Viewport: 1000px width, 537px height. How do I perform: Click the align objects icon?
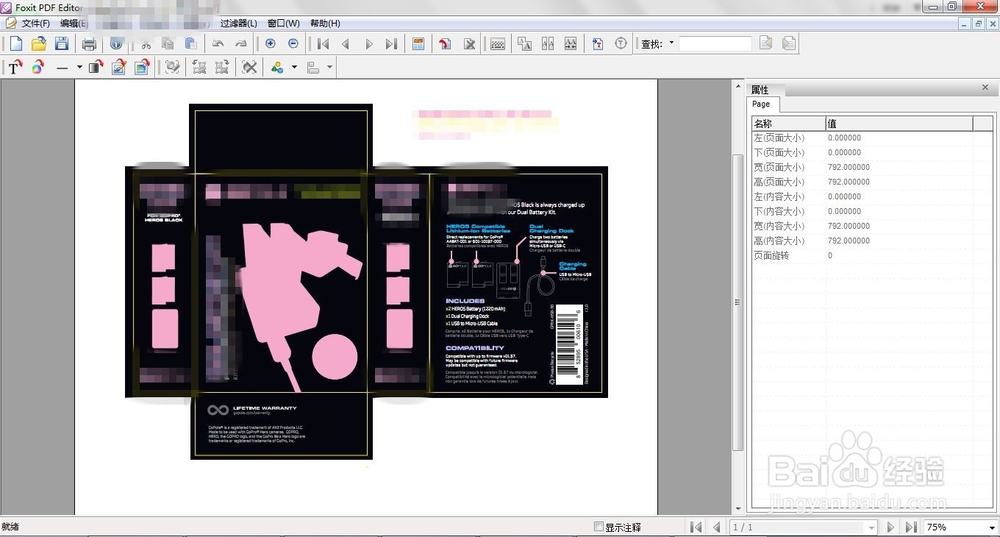[313, 67]
